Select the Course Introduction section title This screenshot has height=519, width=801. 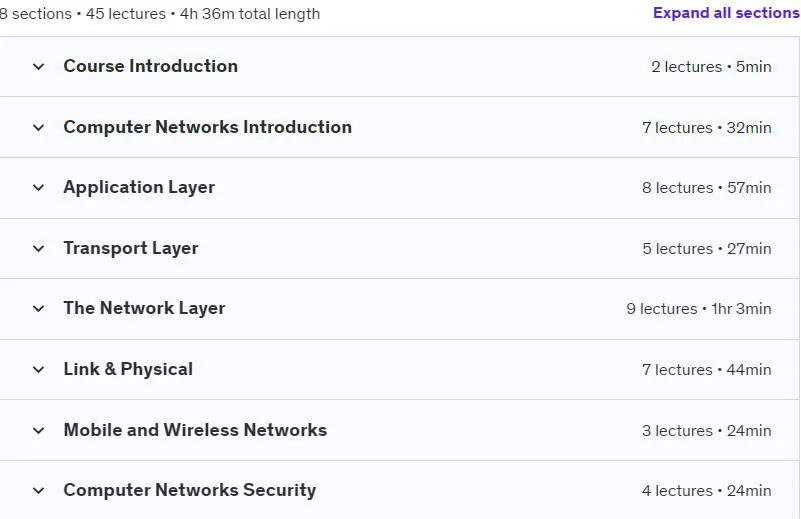point(151,66)
